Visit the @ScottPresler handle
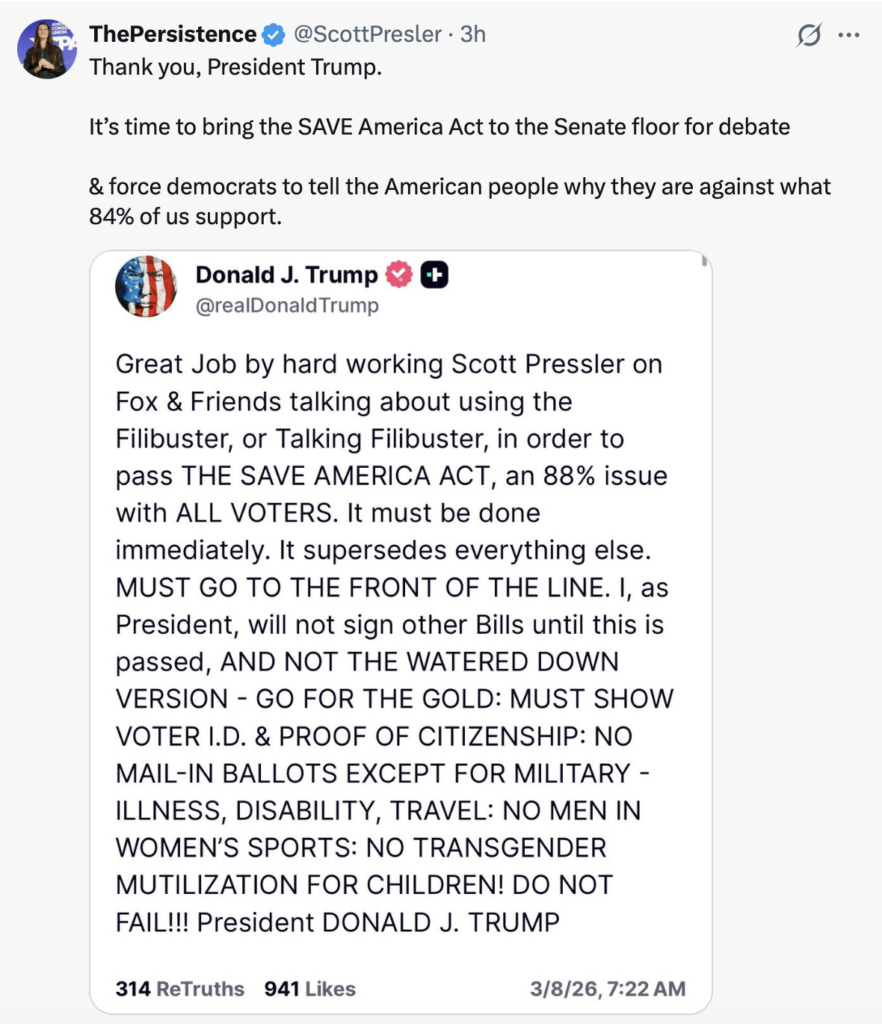The height and width of the screenshot is (1024, 882). (366, 35)
